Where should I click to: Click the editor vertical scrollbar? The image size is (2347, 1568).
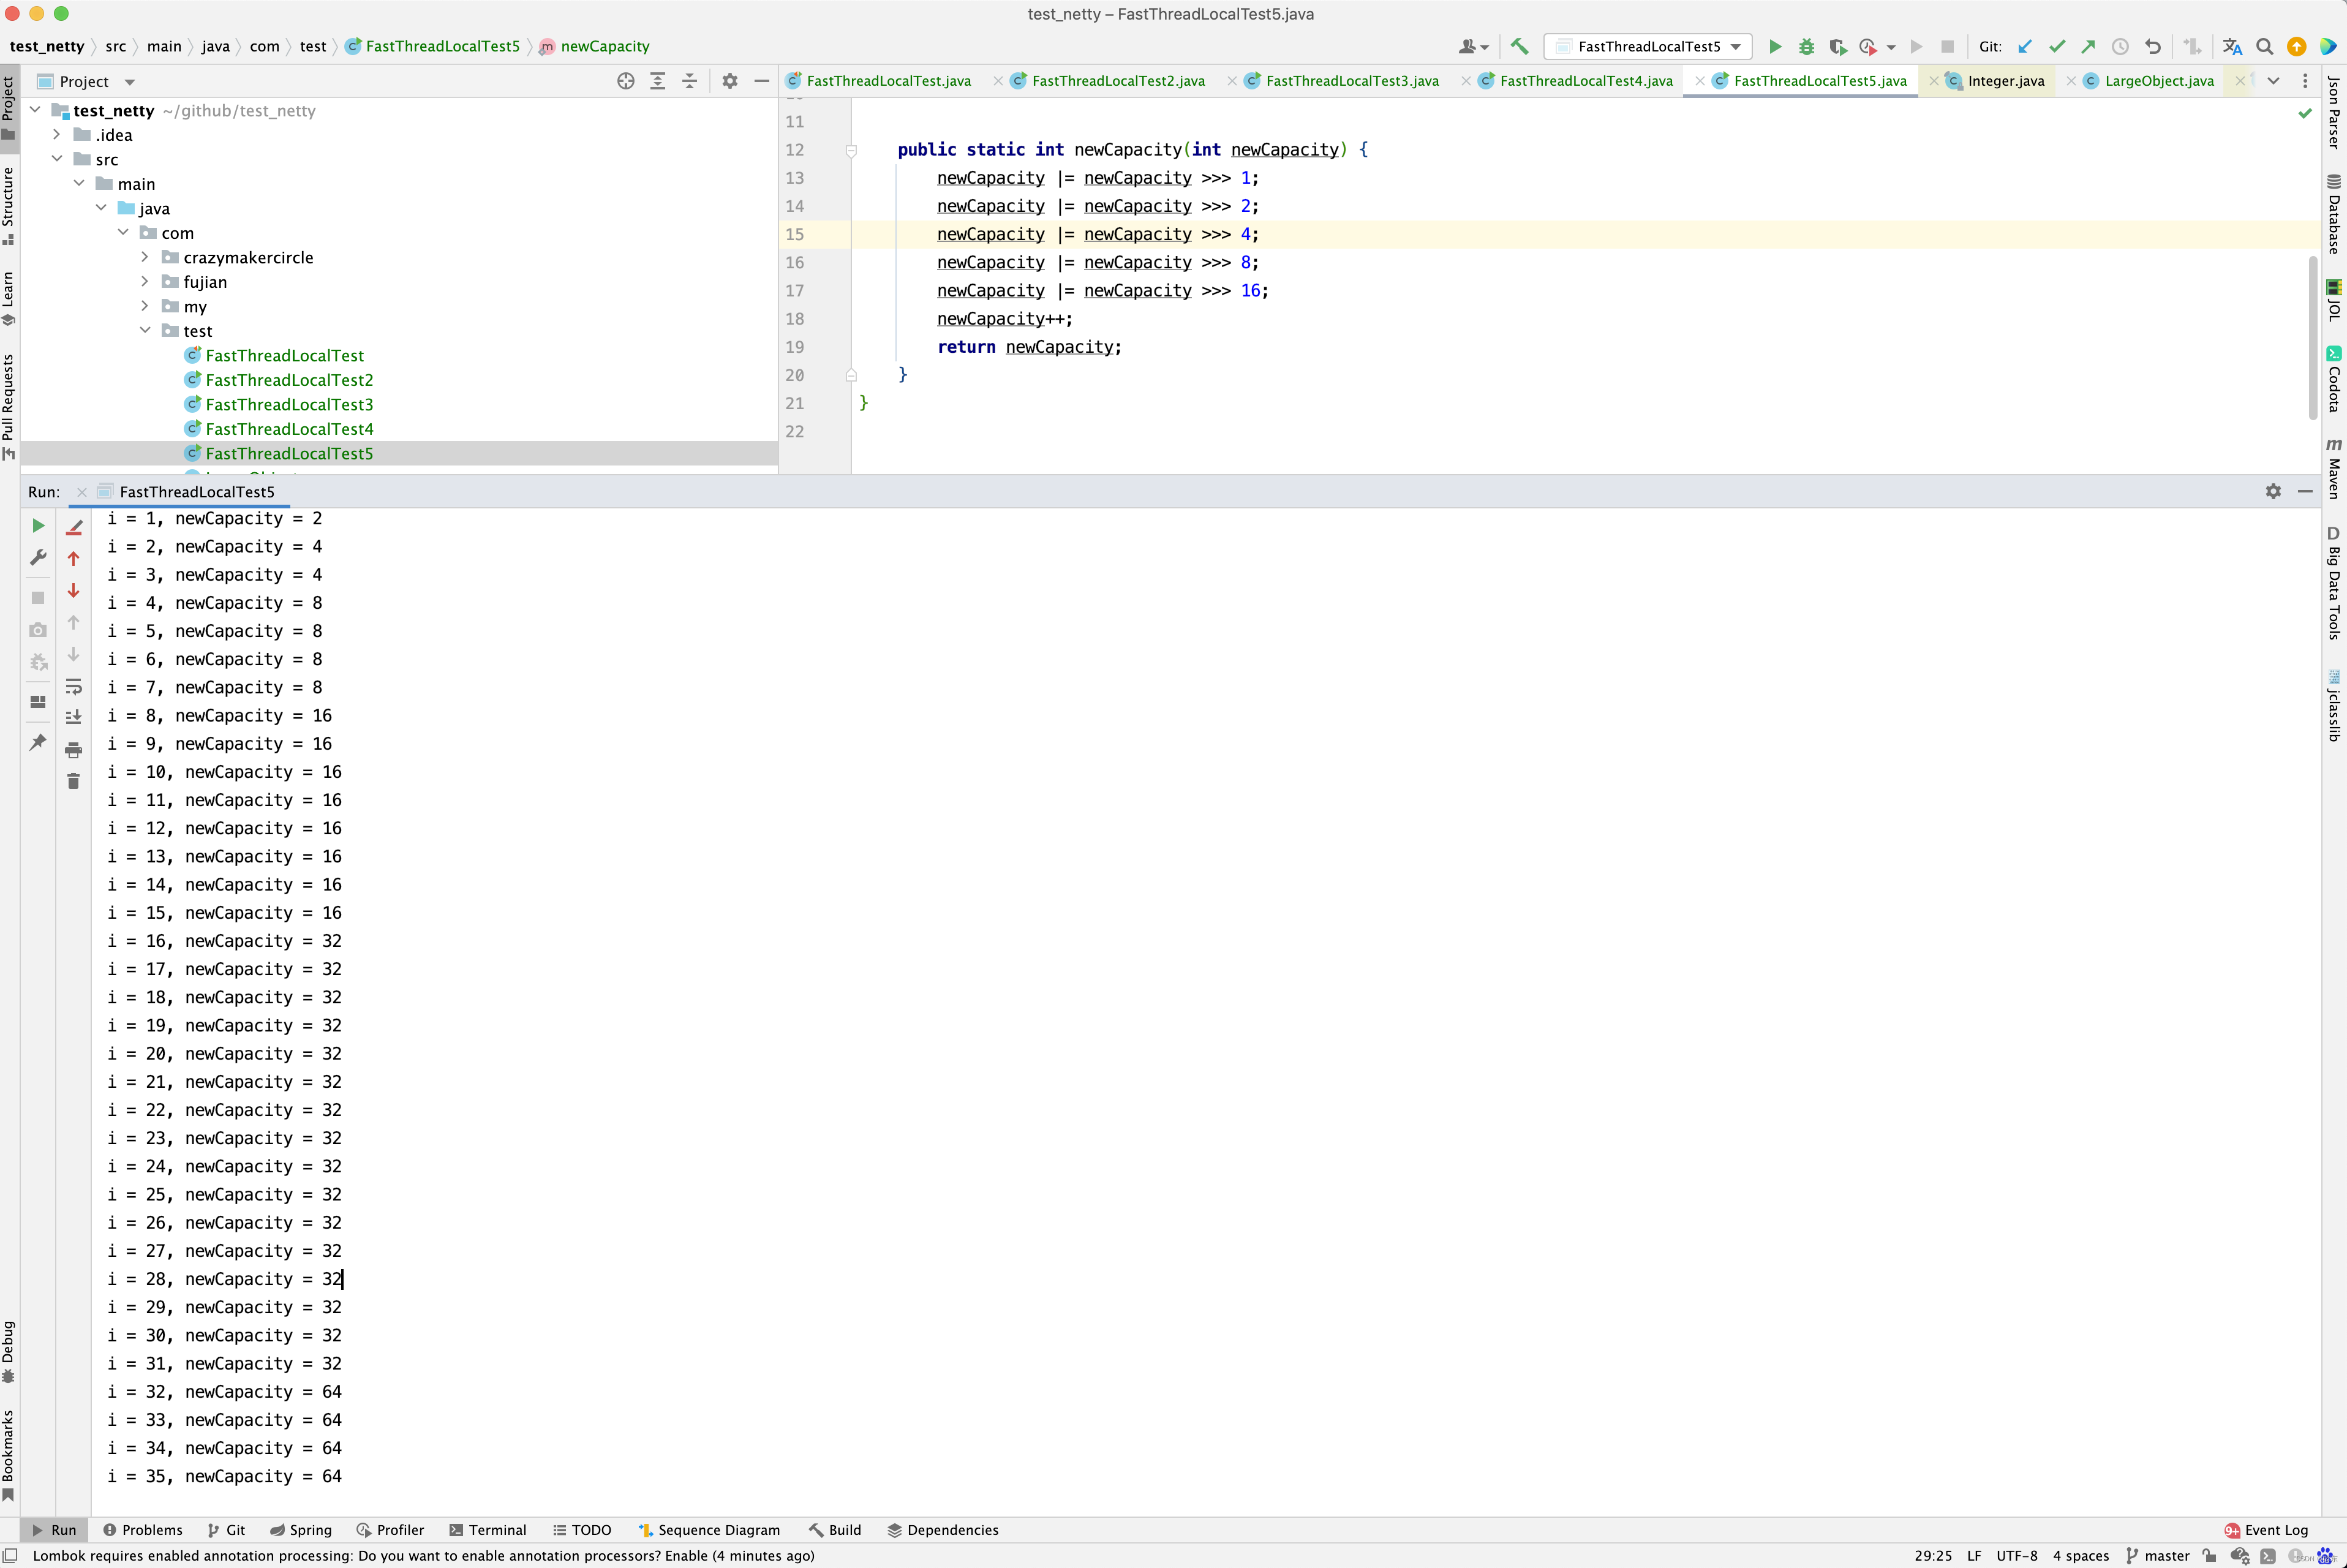pos(2312,338)
